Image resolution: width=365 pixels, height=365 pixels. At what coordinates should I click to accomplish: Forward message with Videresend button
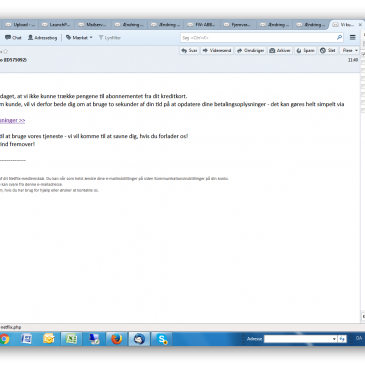[x=217, y=50]
